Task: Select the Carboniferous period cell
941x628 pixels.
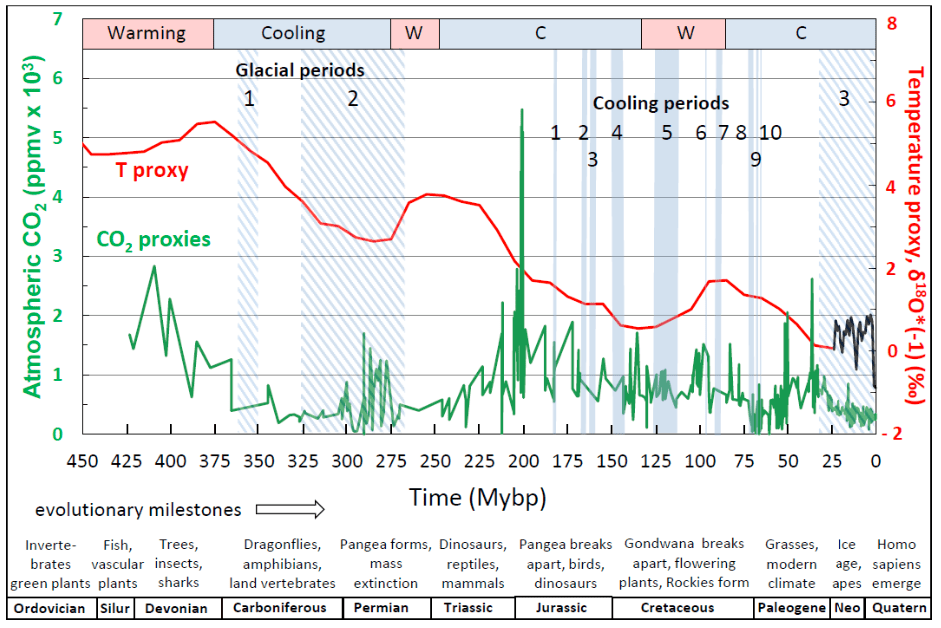Action: coord(282,608)
